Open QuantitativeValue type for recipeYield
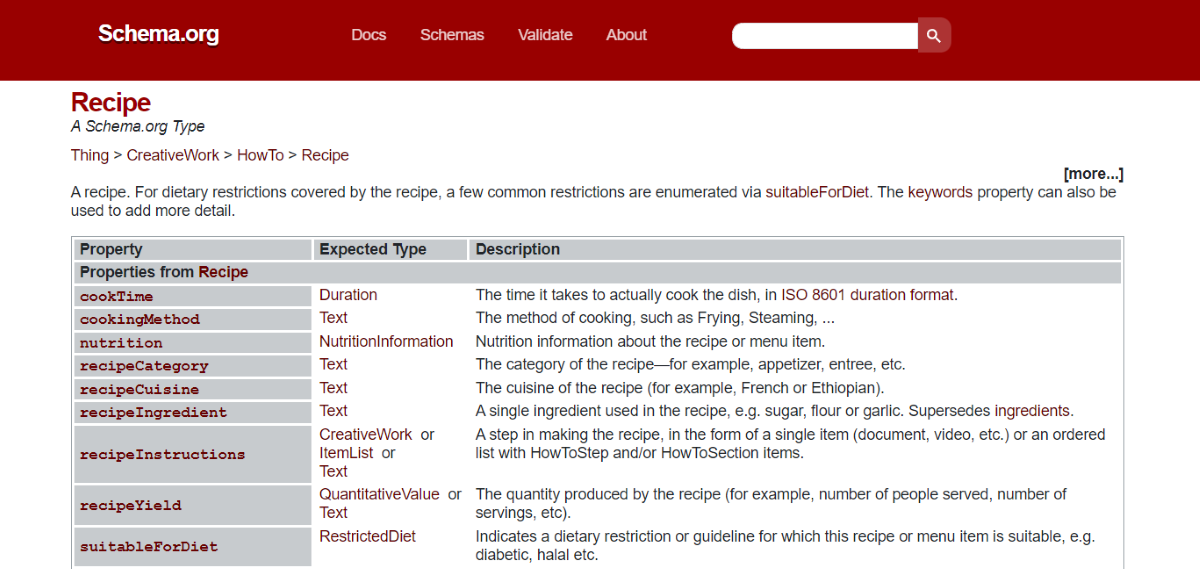1200x569 pixels. tap(379, 494)
